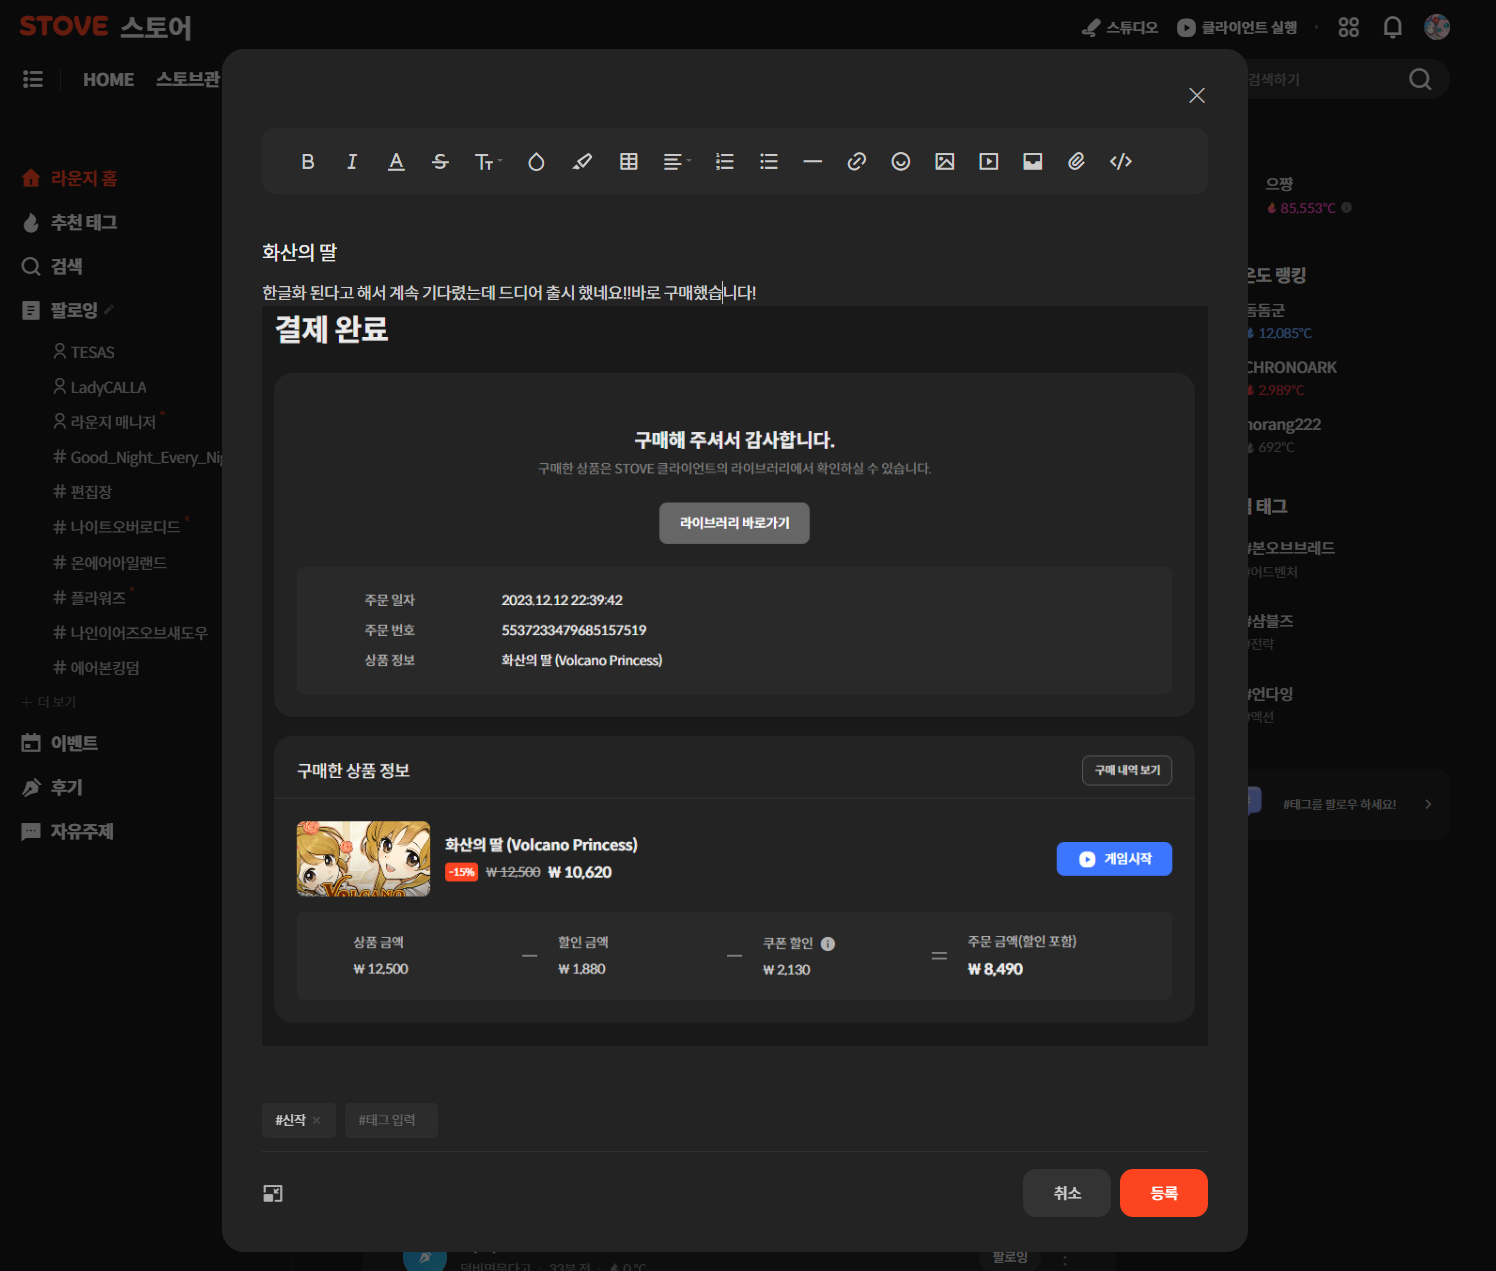Click the 라이브러리 바로가기 button in the image
The image size is (1496, 1271).
(x=734, y=523)
